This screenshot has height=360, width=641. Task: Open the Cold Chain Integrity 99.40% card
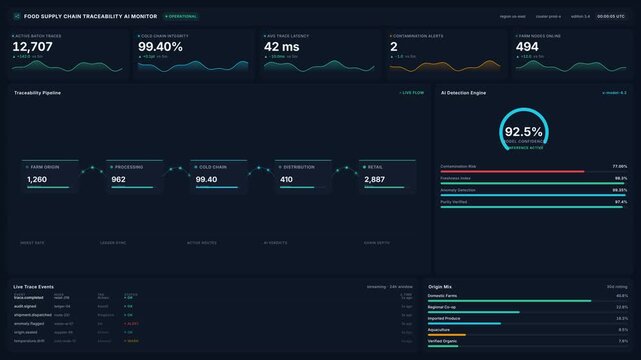coord(193,54)
